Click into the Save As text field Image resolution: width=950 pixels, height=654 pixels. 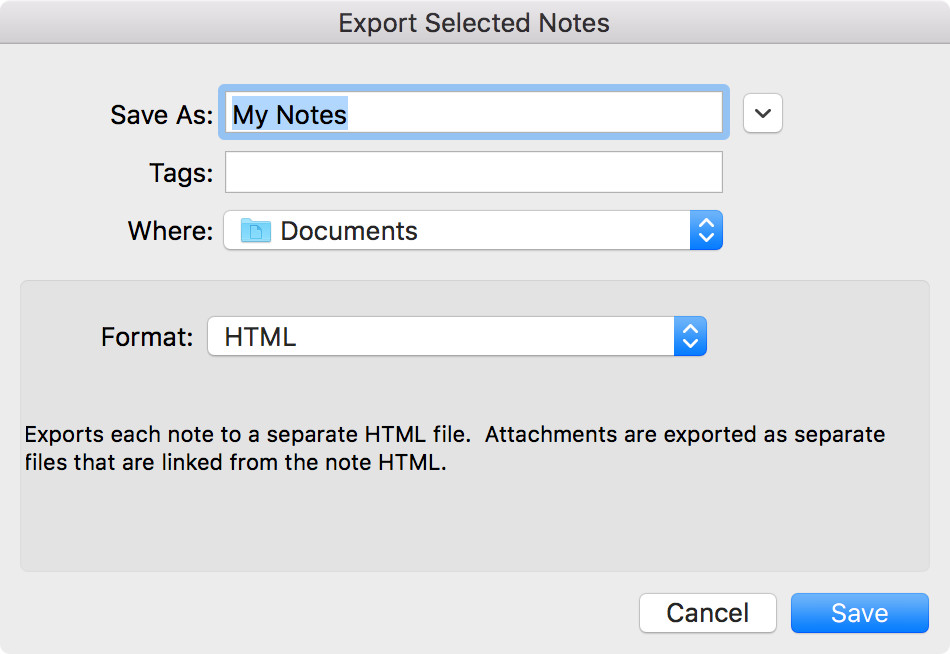[x=474, y=113]
